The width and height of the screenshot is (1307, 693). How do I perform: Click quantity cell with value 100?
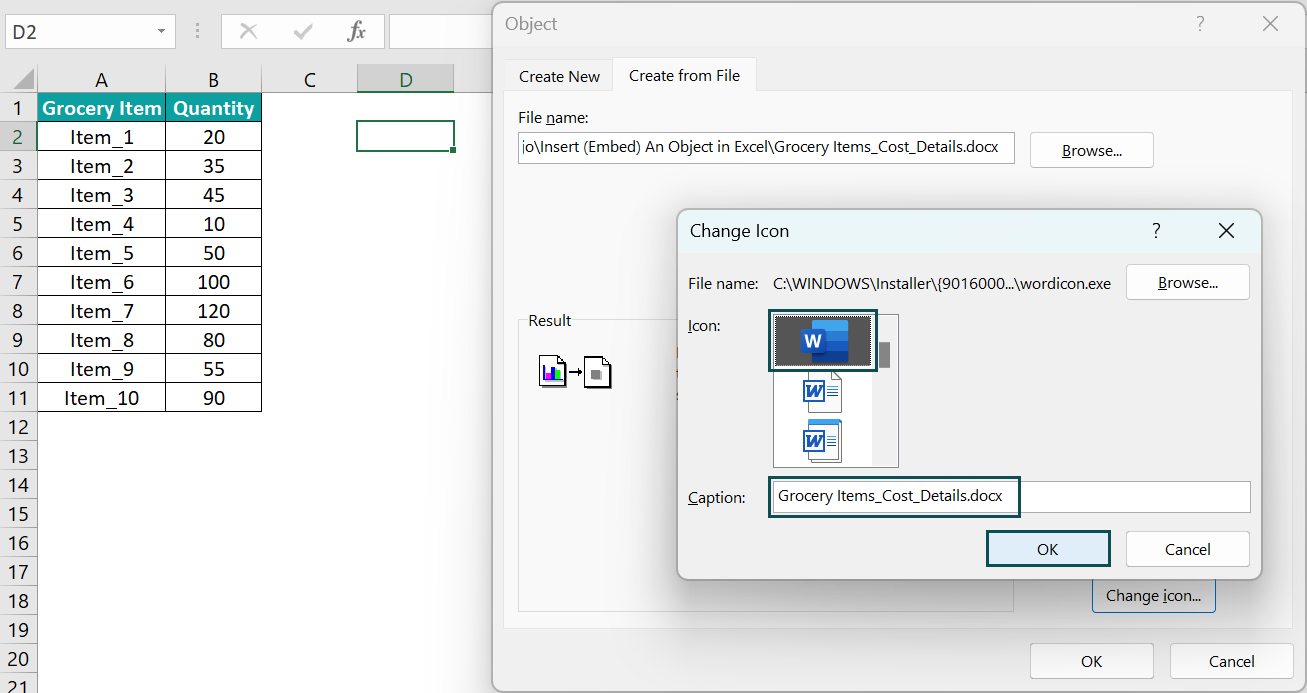[213, 282]
